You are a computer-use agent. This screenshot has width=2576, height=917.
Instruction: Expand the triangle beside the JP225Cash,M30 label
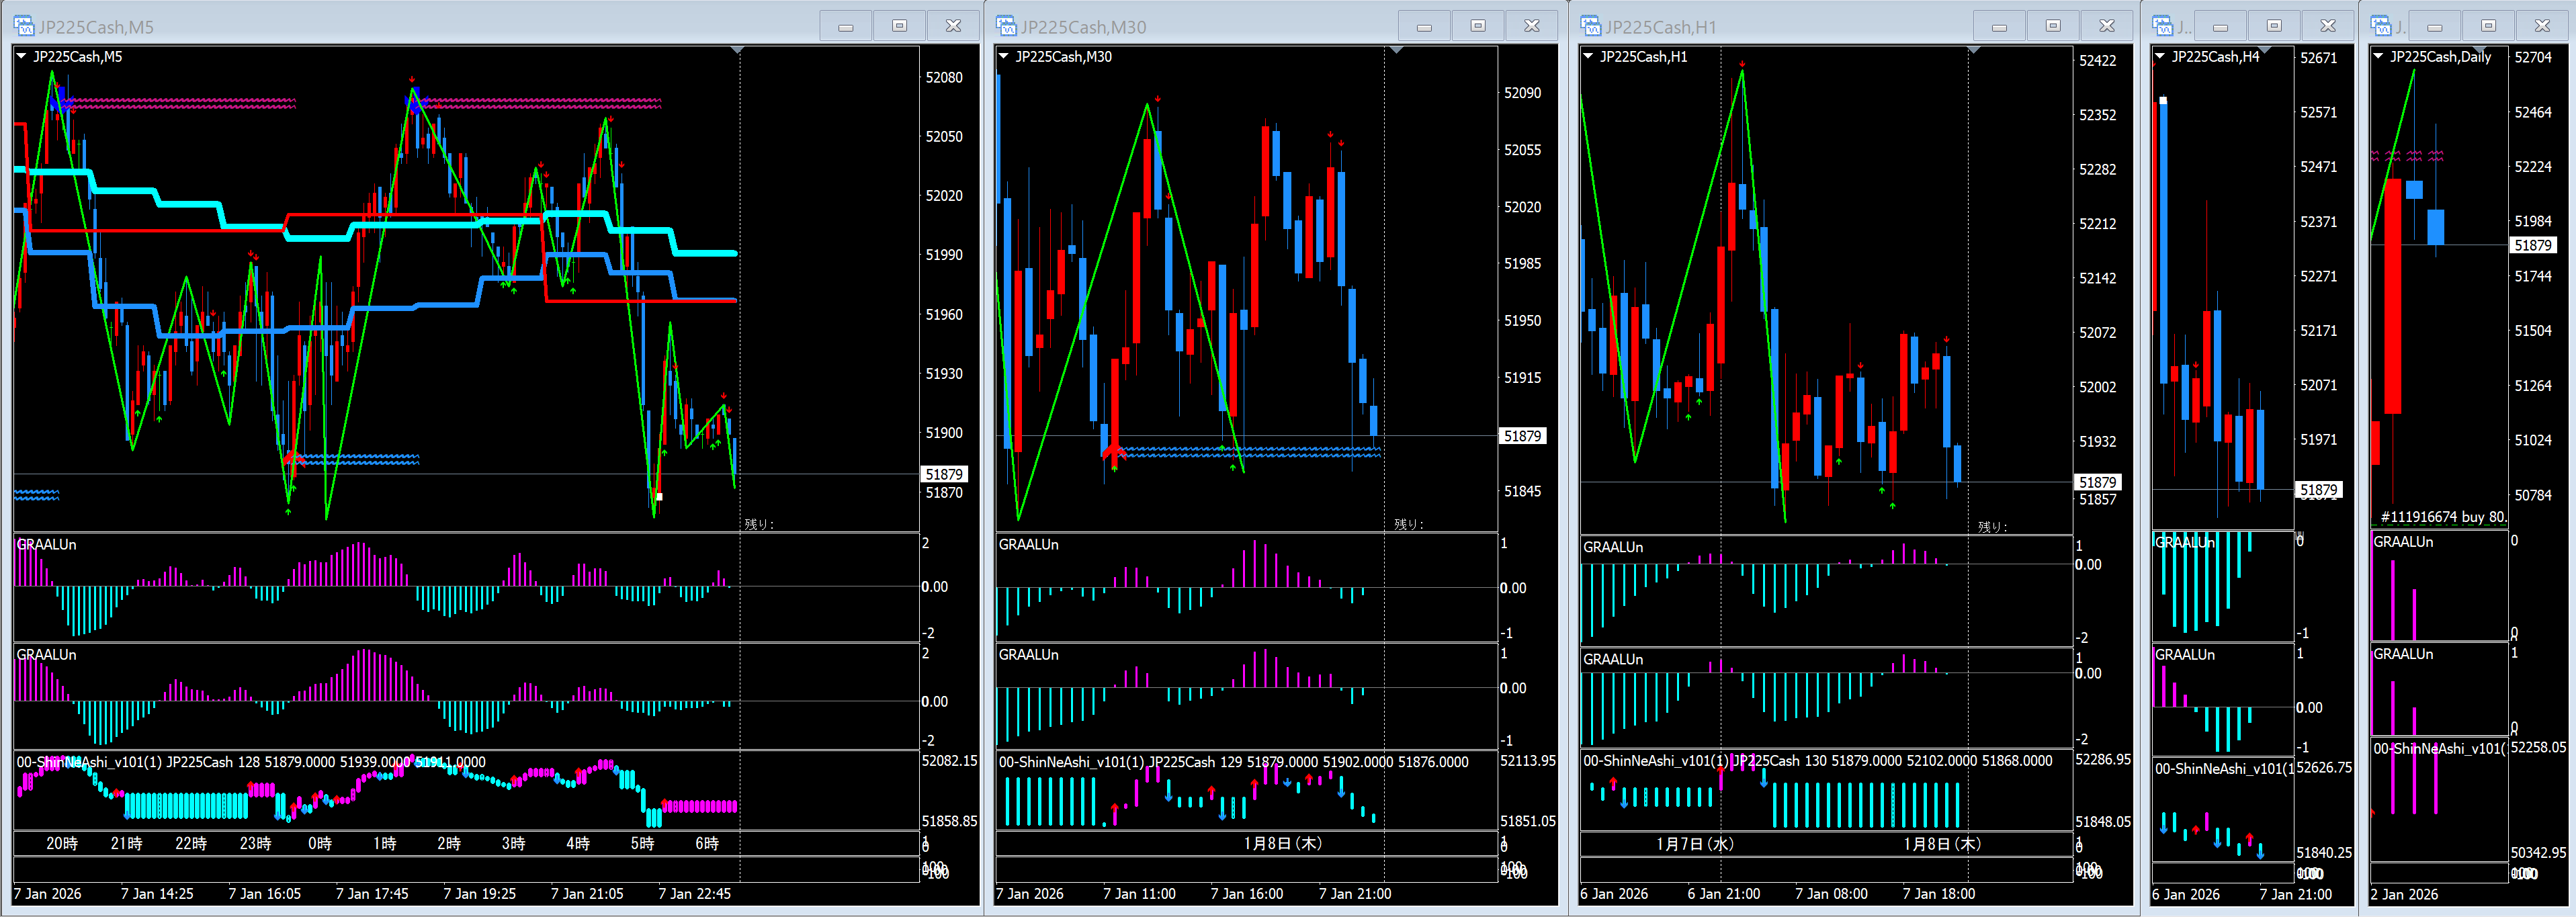[1003, 56]
